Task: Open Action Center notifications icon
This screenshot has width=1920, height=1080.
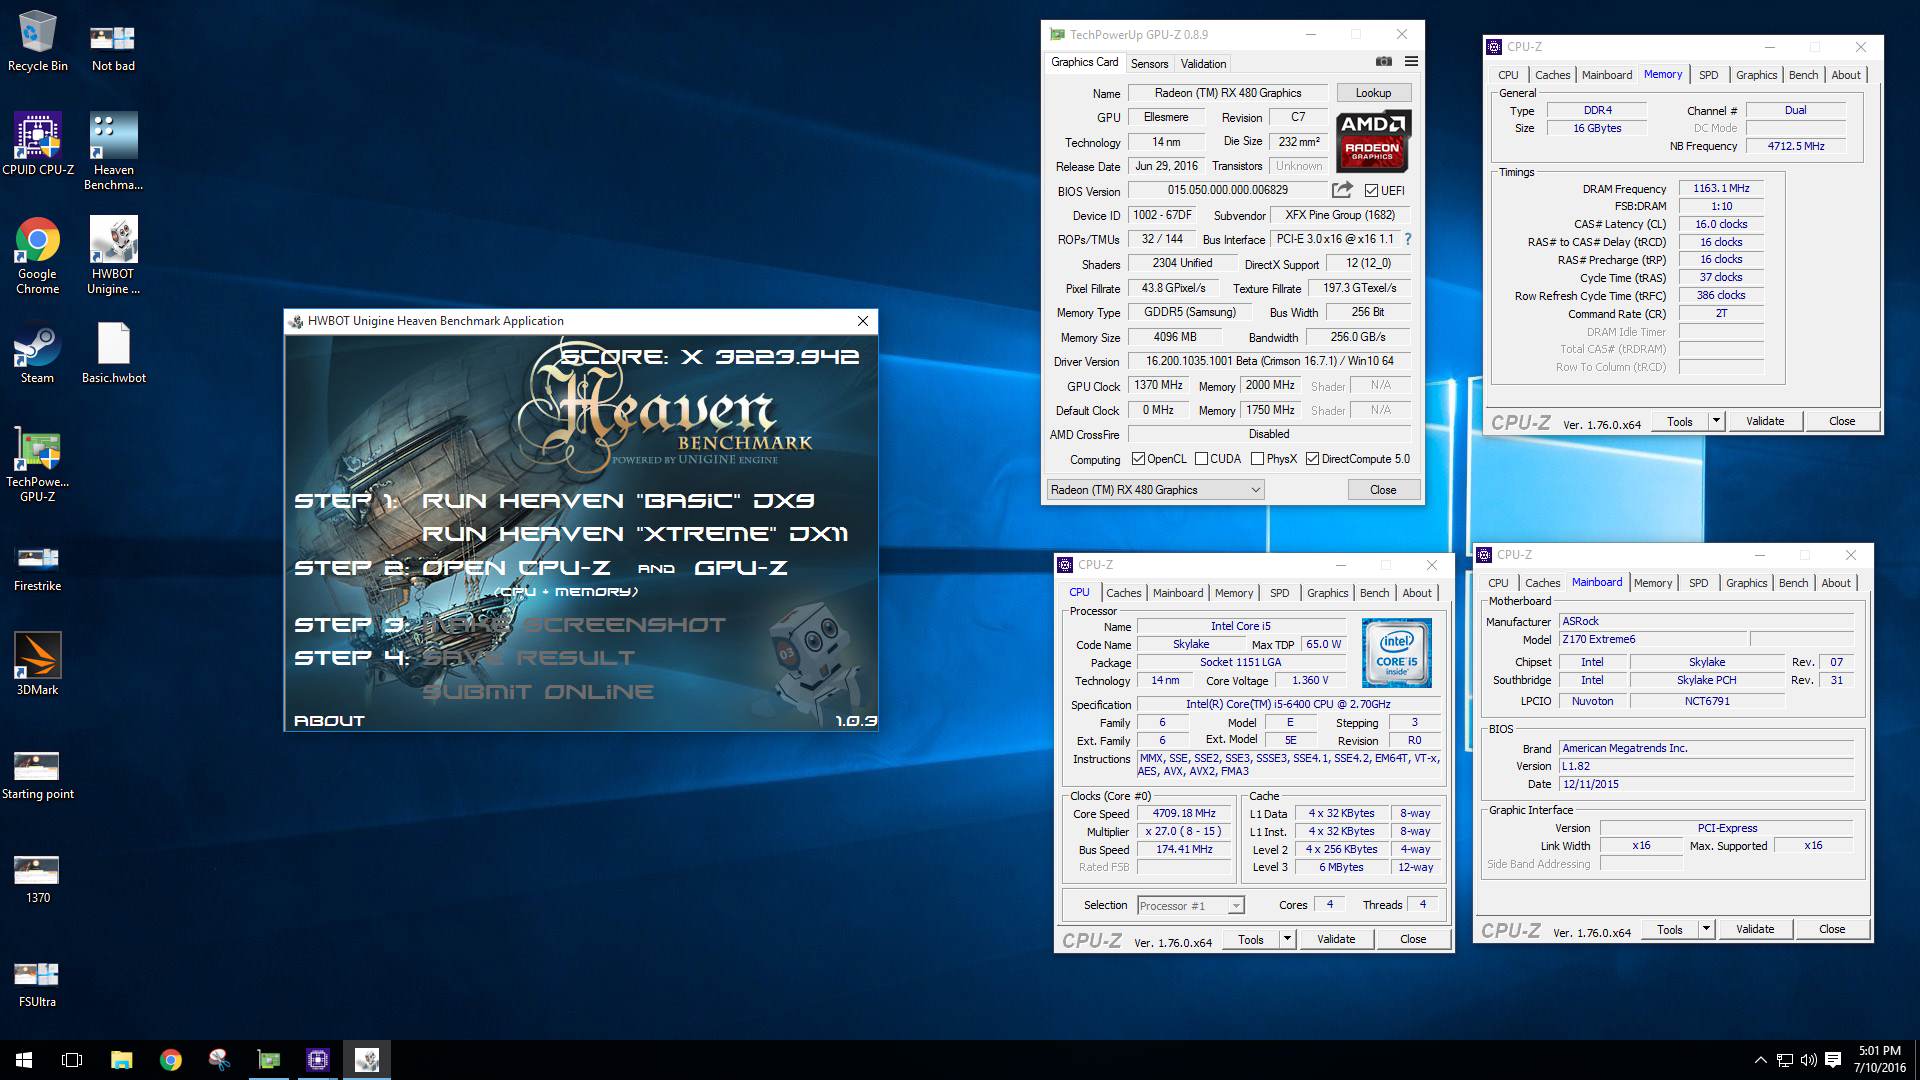Action: click(1833, 1060)
